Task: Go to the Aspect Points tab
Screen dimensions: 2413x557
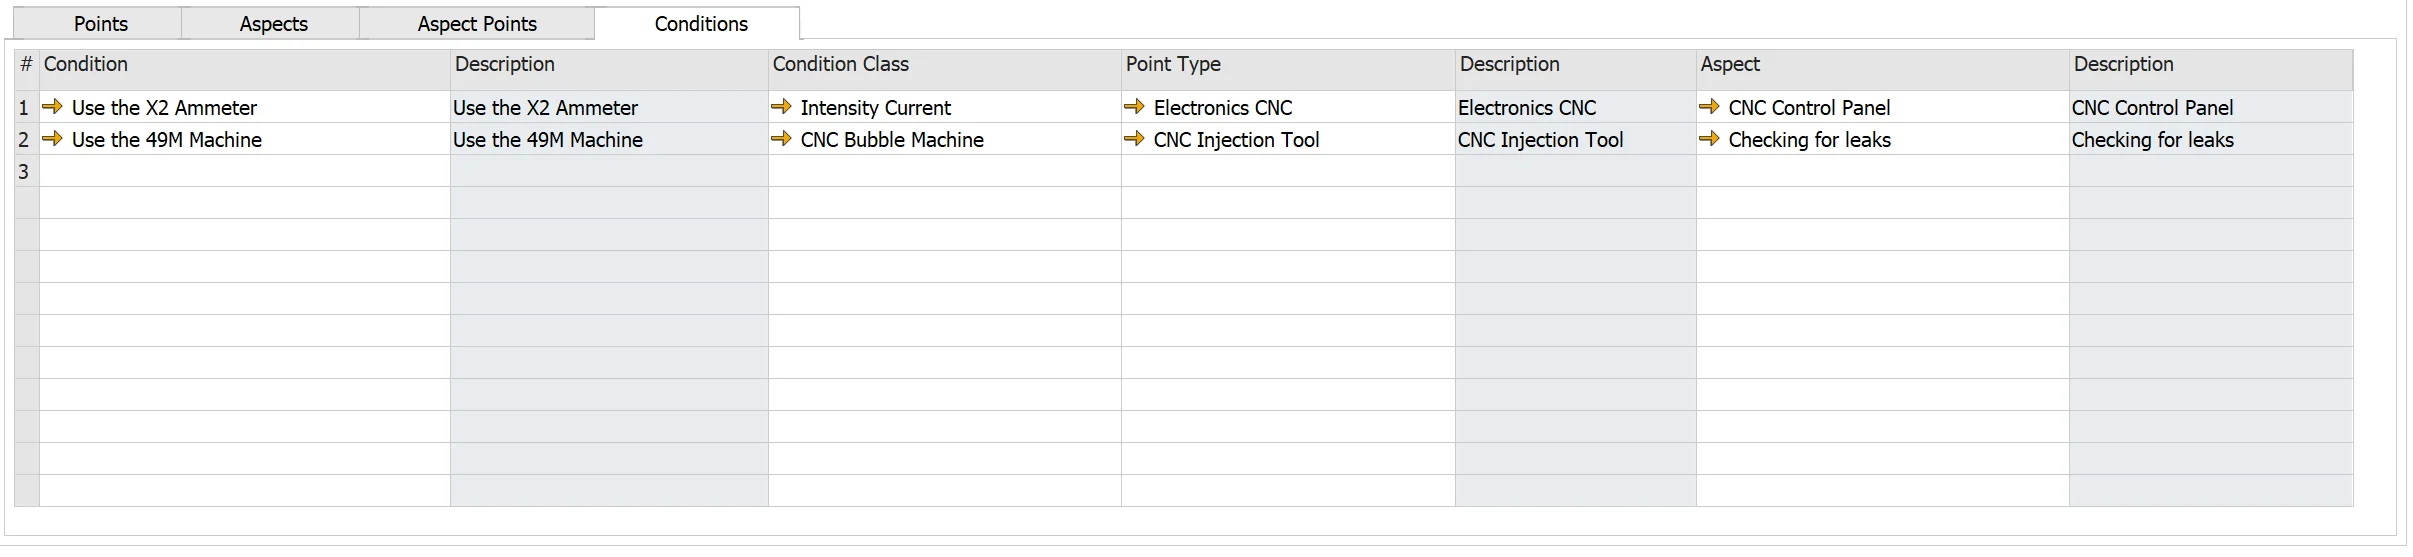Action: coord(477,24)
